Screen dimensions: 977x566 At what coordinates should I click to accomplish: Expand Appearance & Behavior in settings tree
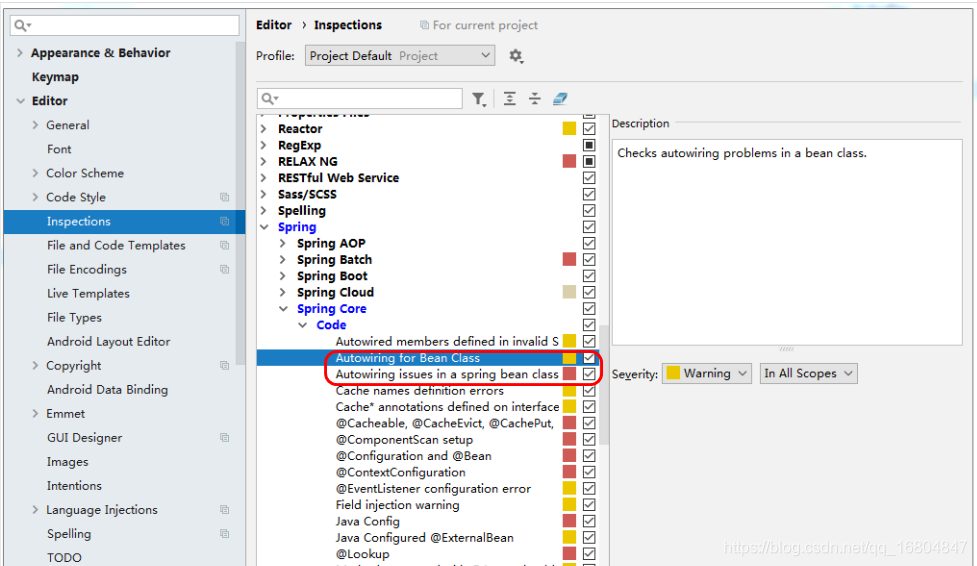click(x=19, y=53)
